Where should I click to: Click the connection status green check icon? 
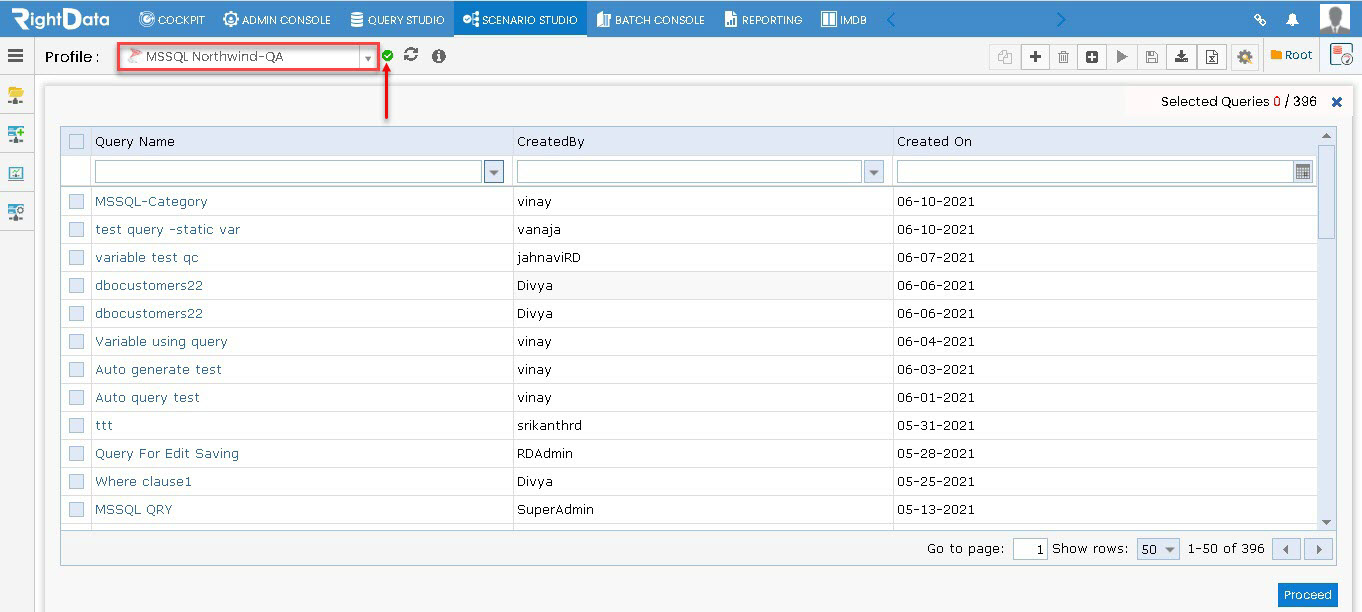(388, 56)
